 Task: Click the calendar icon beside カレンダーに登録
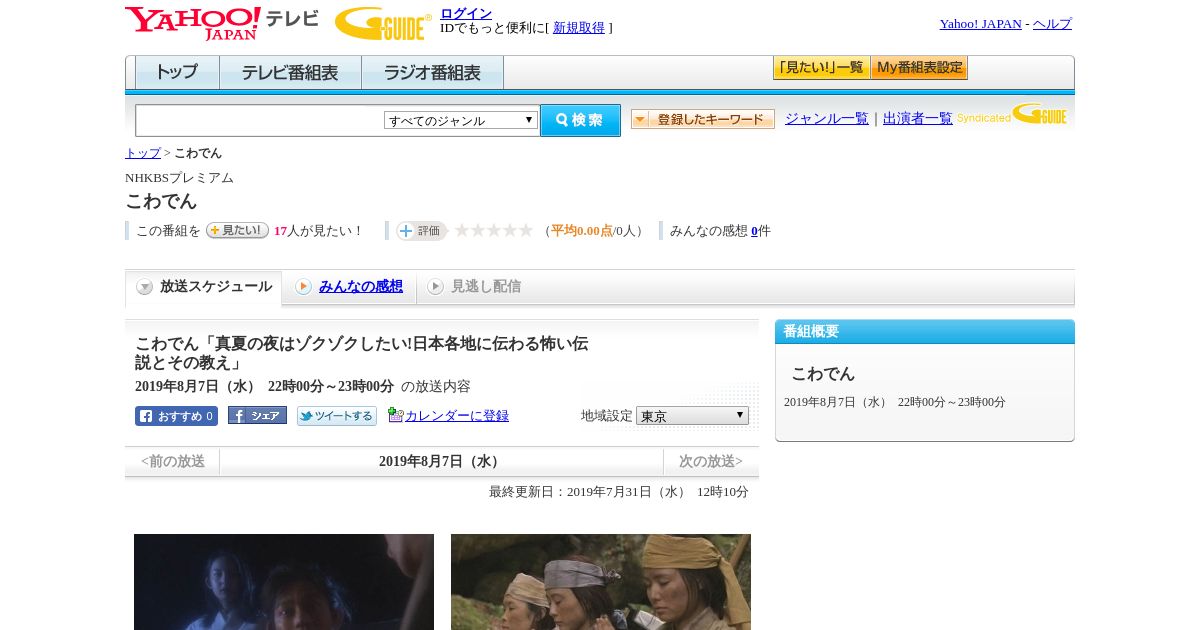point(395,415)
